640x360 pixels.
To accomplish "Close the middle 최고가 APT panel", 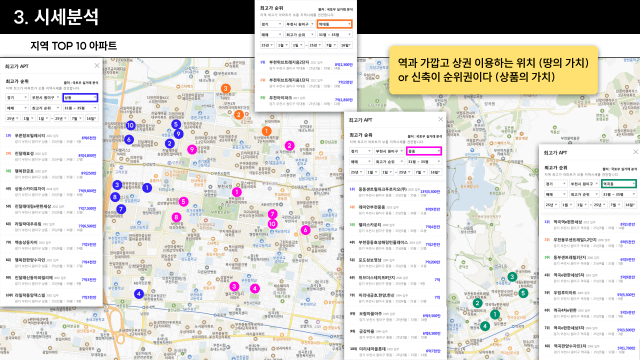I will coord(440,119).
